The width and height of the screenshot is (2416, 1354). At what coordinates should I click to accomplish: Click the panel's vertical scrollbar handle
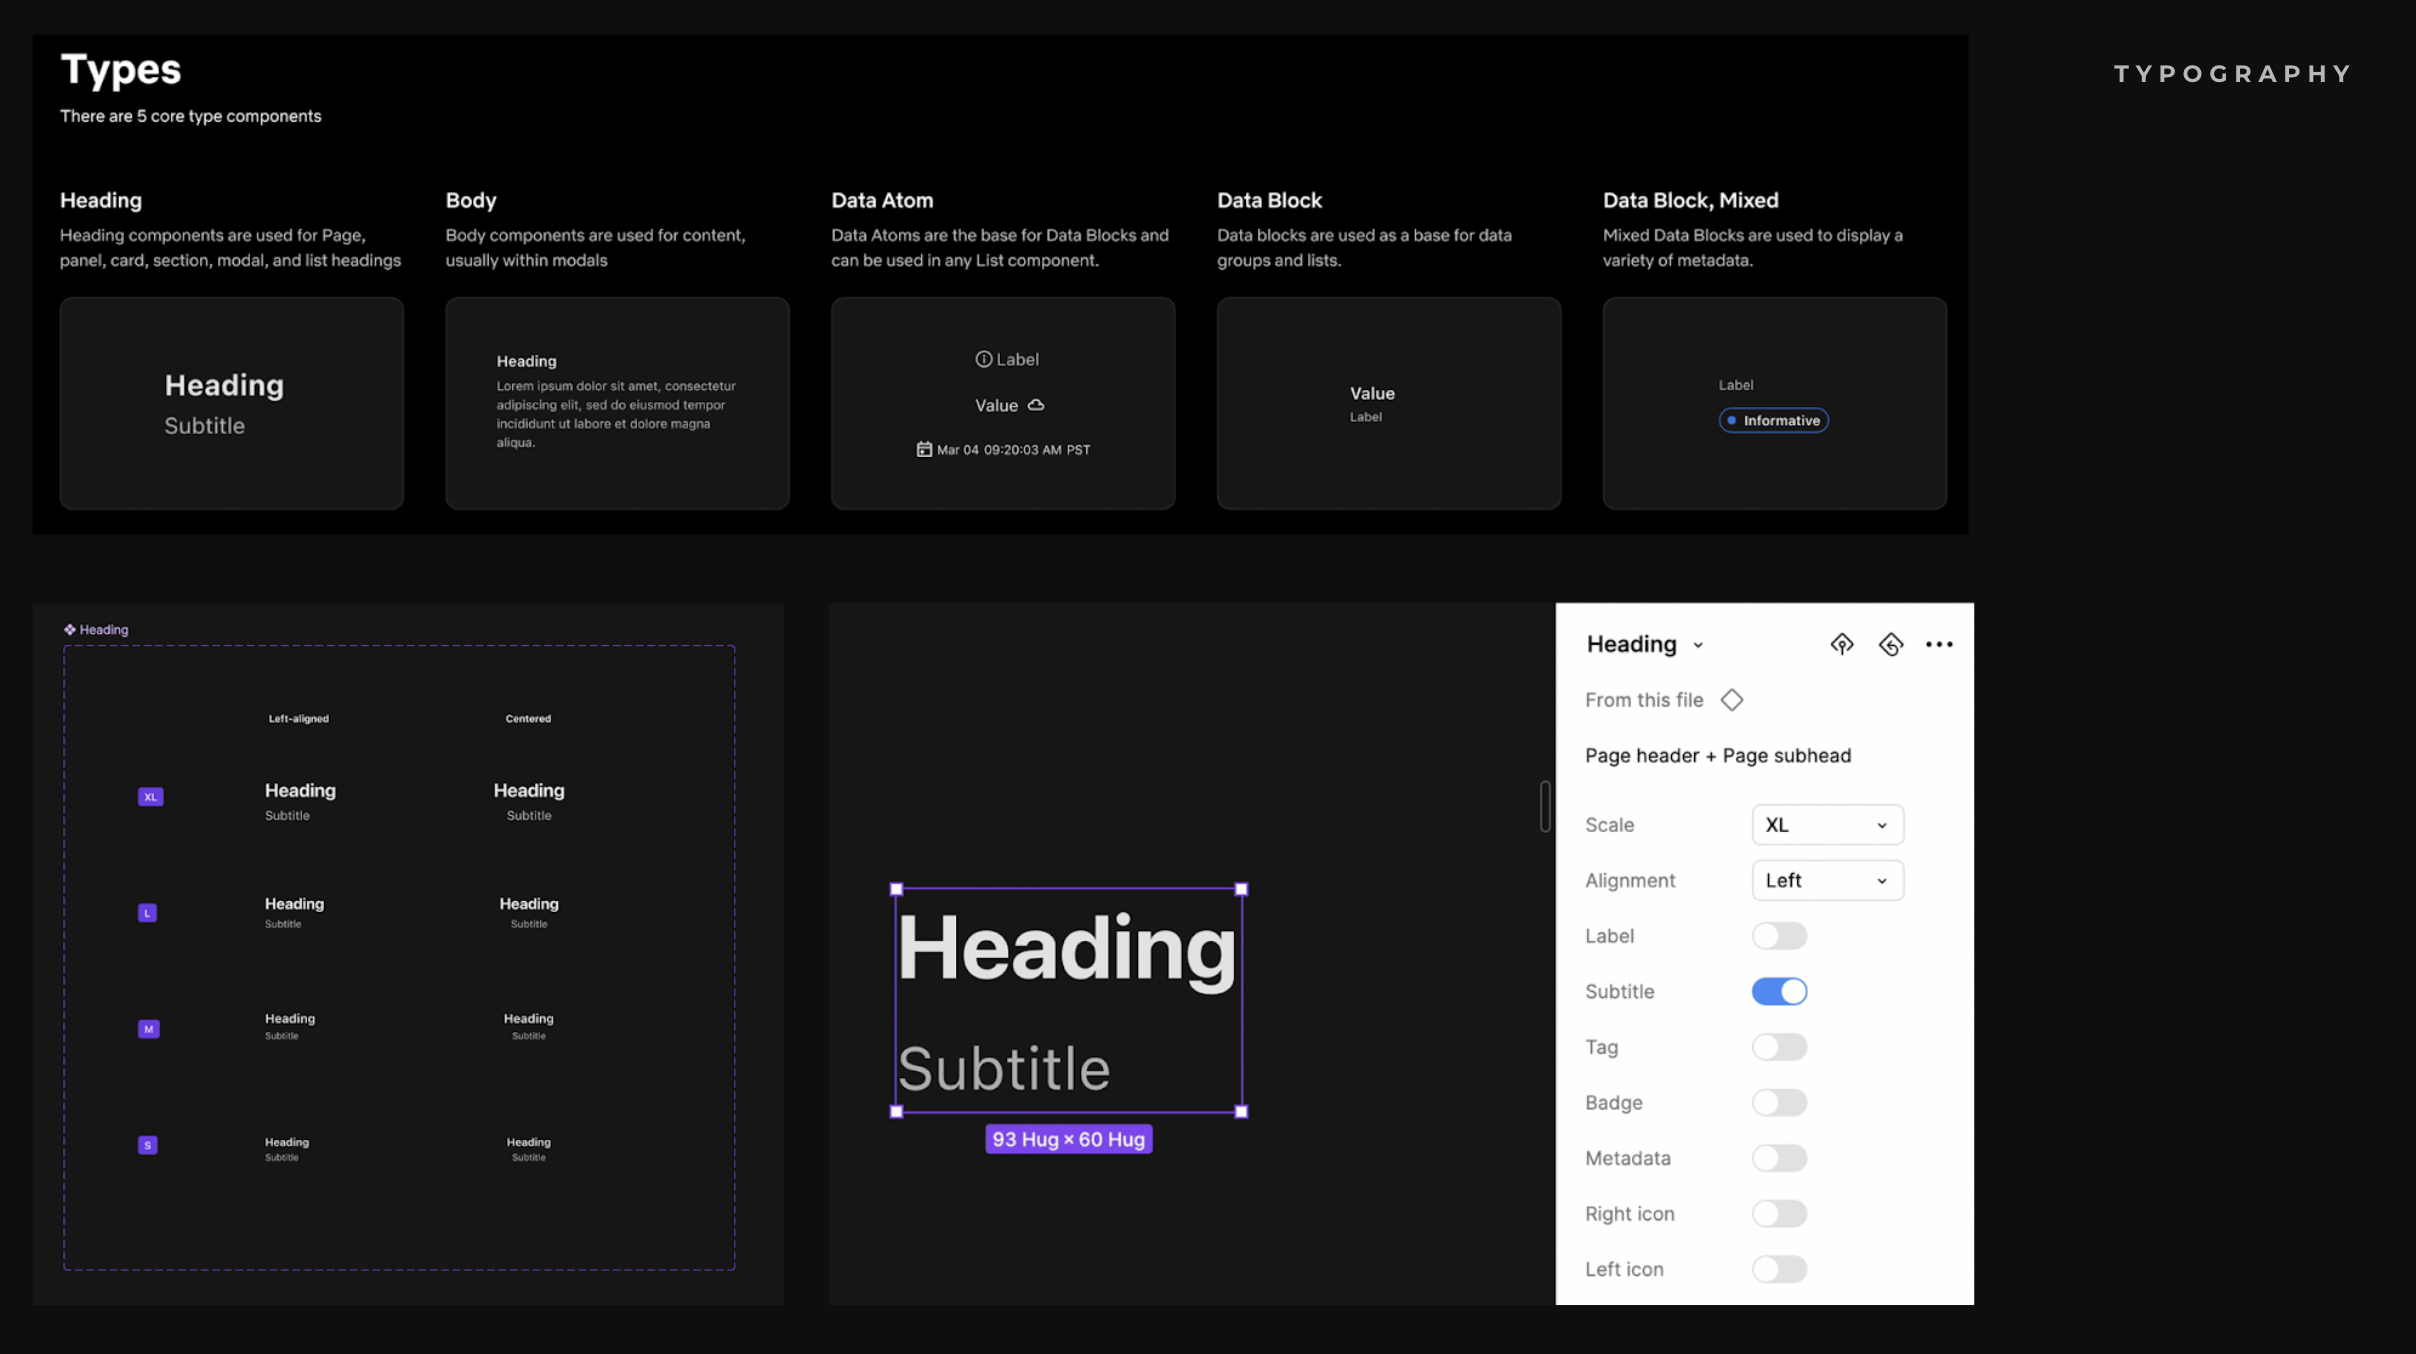point(1544,806)
